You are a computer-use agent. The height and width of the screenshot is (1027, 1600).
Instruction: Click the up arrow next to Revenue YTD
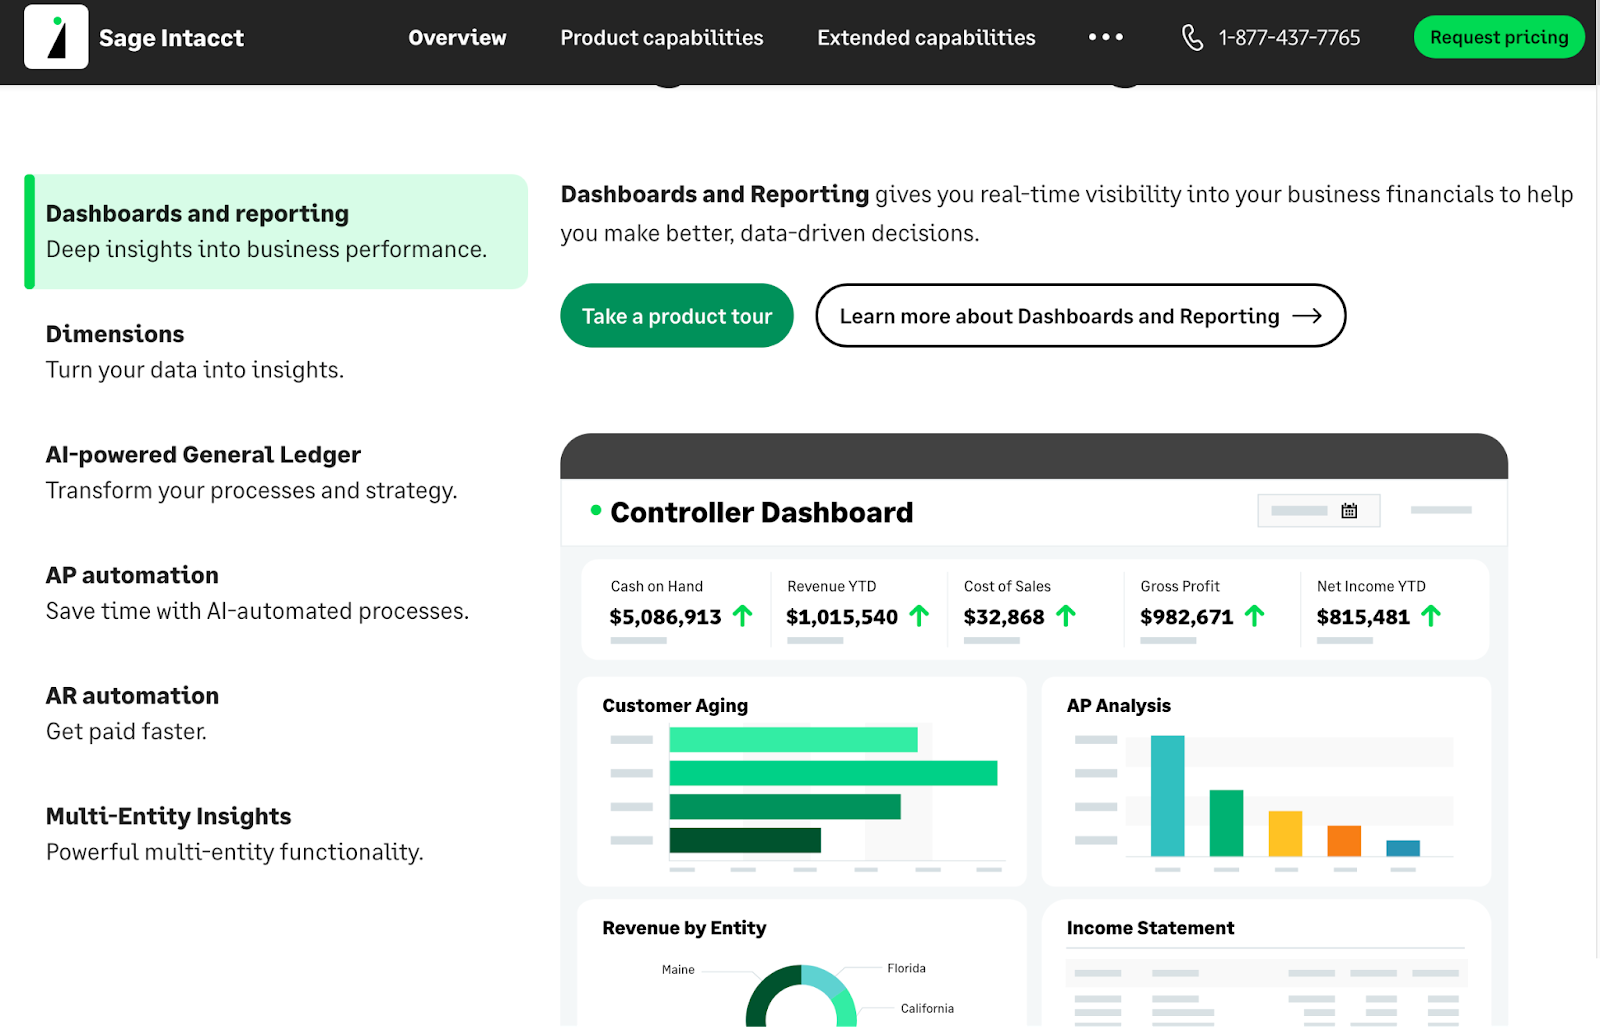919,616
